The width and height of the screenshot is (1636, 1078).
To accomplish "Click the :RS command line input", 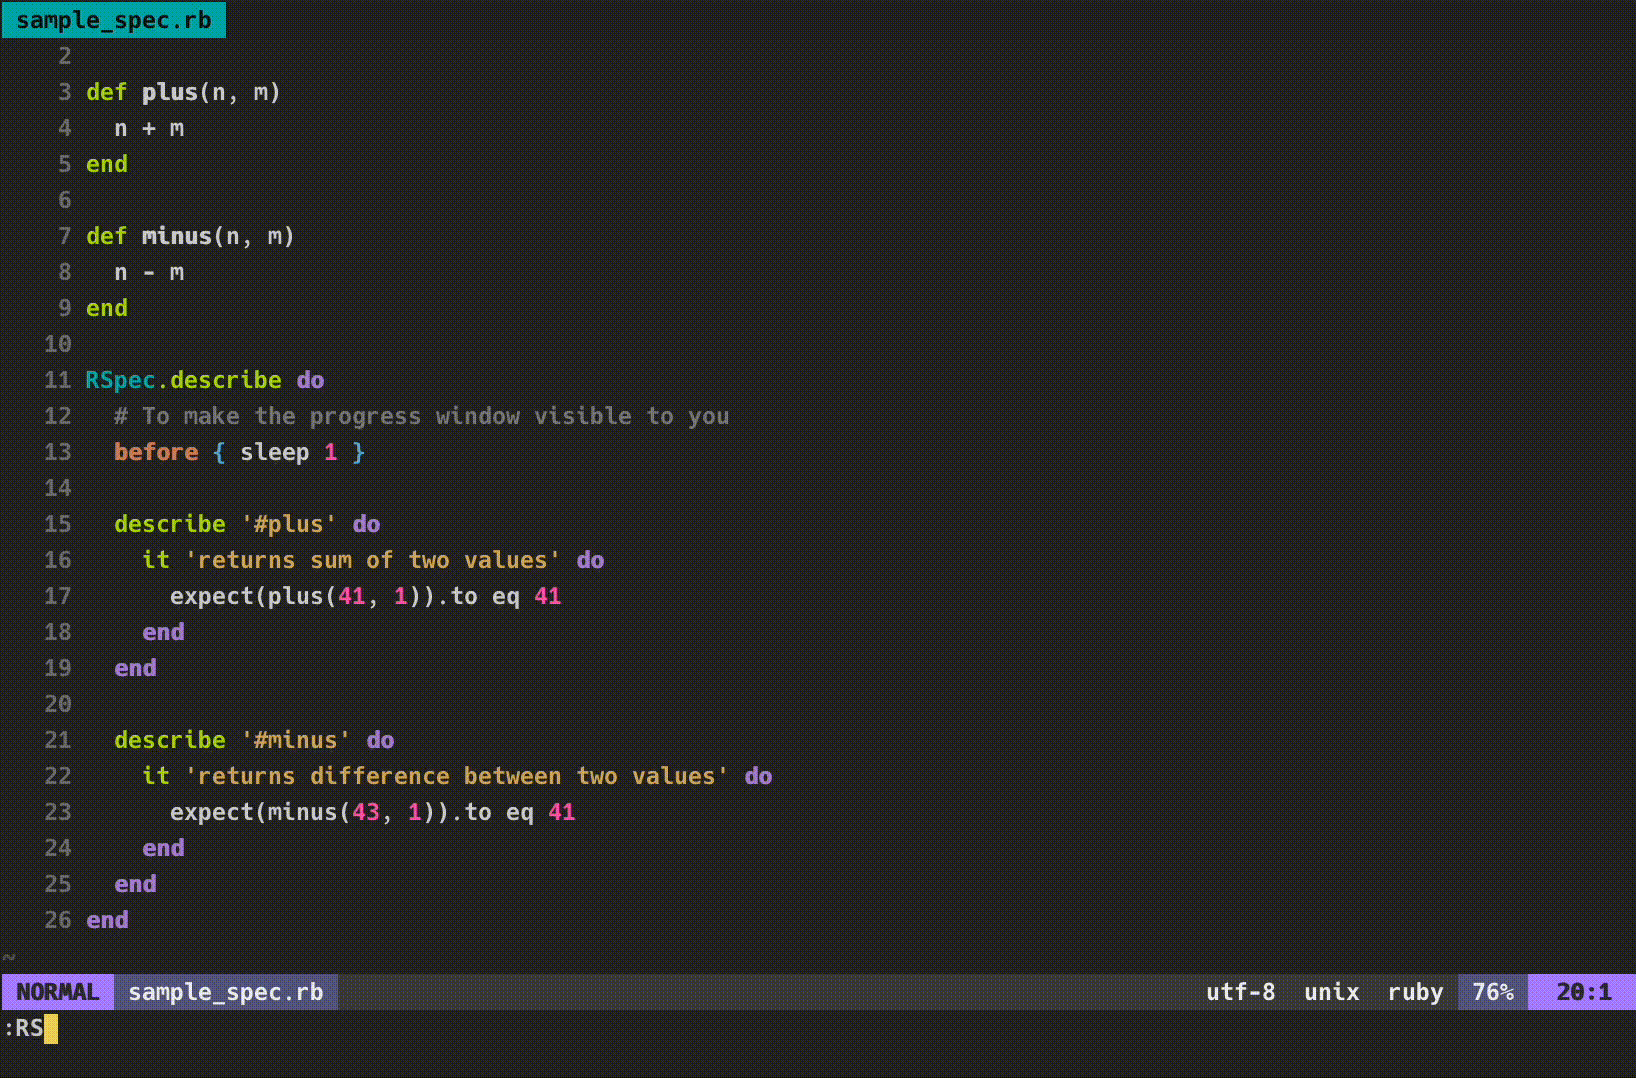I will coord(30,1028).
